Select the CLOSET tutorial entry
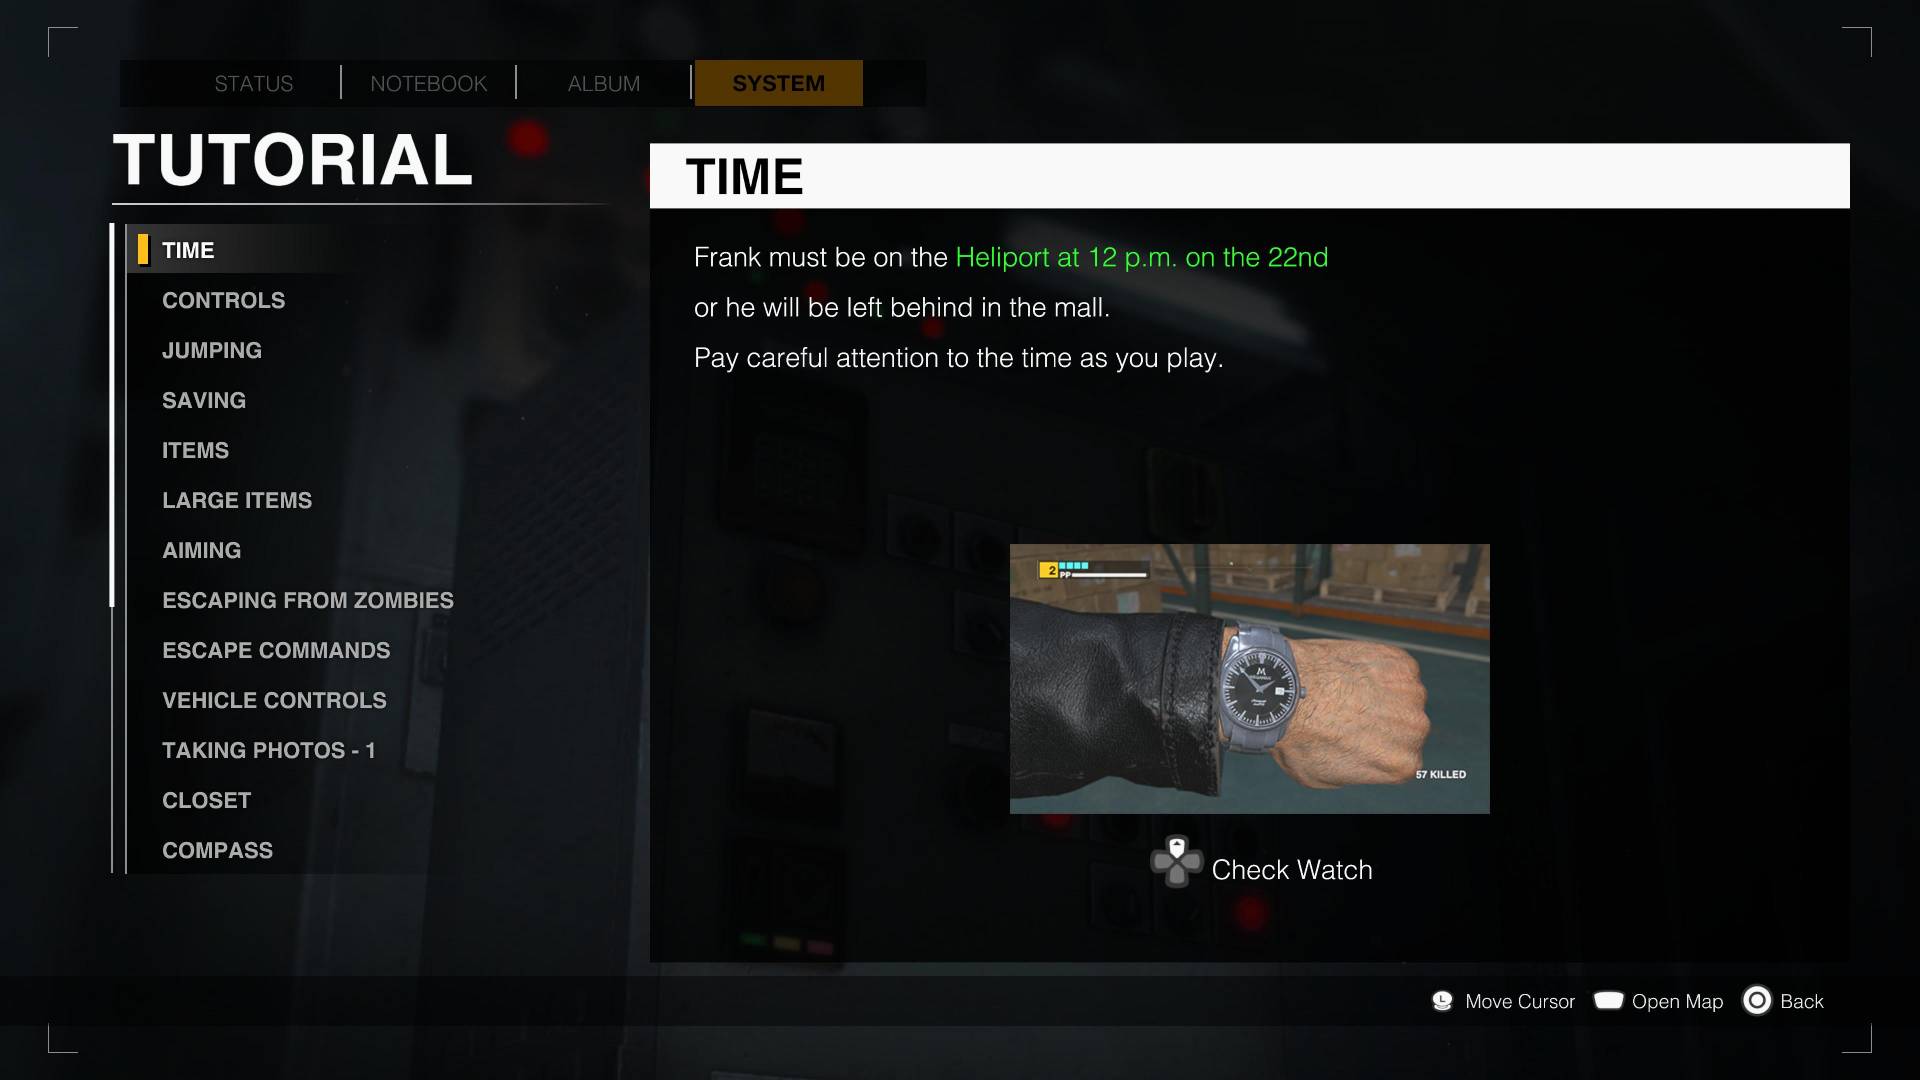Image resolution: width=1920 pixels, height=1080 pixels. pos(206,800)
